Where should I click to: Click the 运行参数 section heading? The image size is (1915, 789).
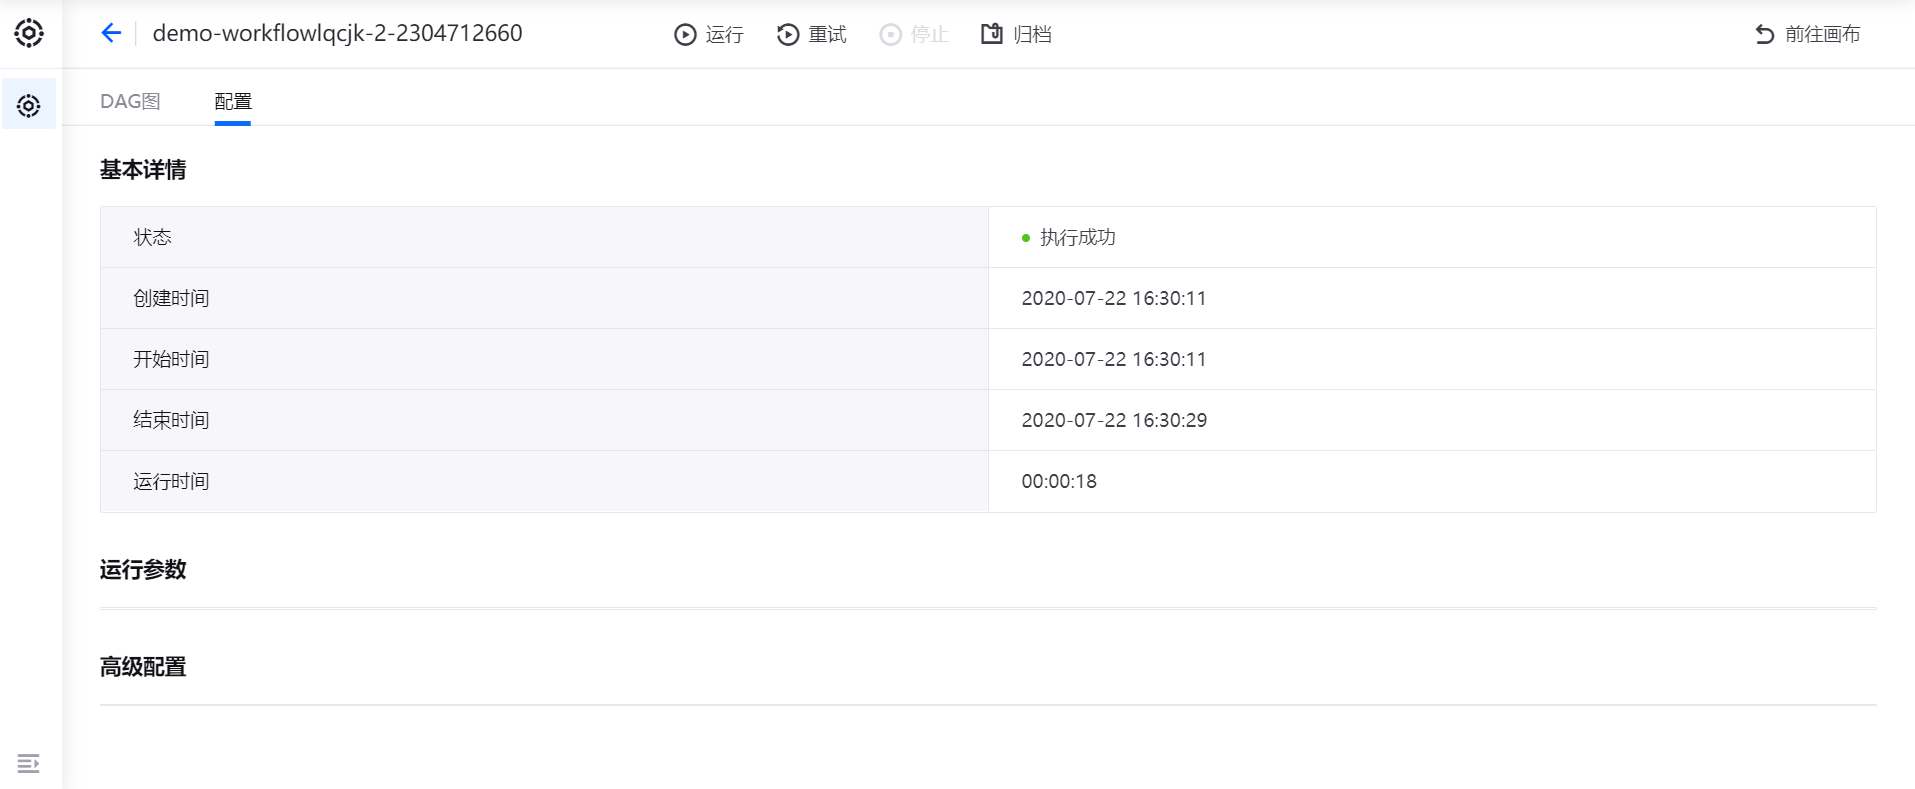(143, 570)
